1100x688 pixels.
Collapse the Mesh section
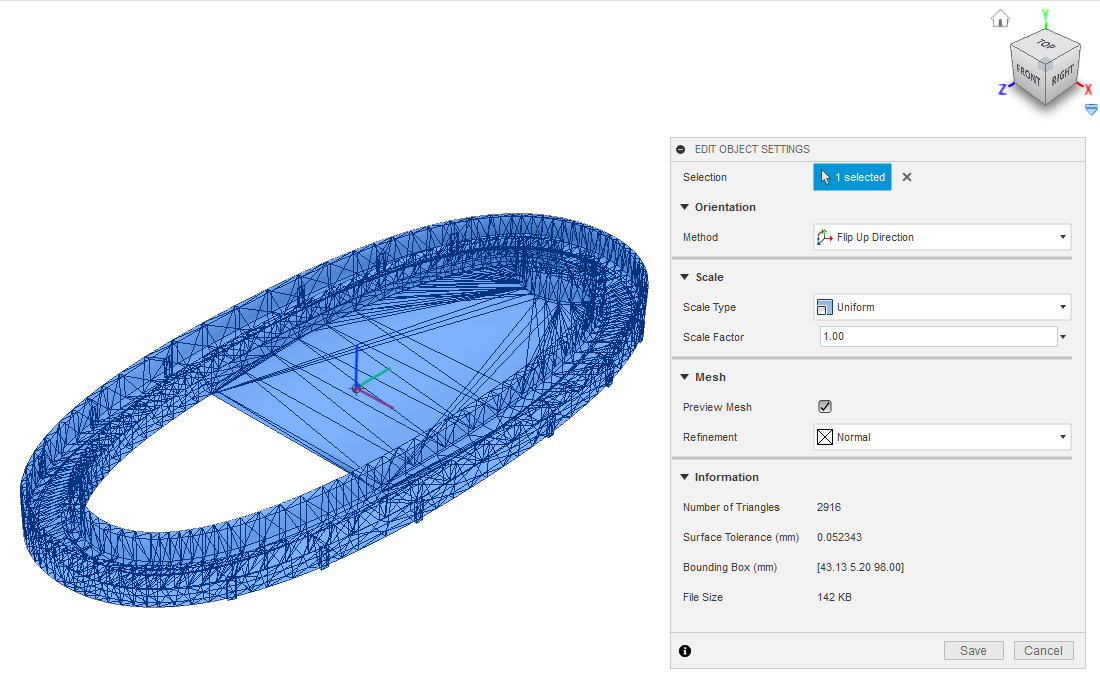pyautogui.click(x=685, y=377)
